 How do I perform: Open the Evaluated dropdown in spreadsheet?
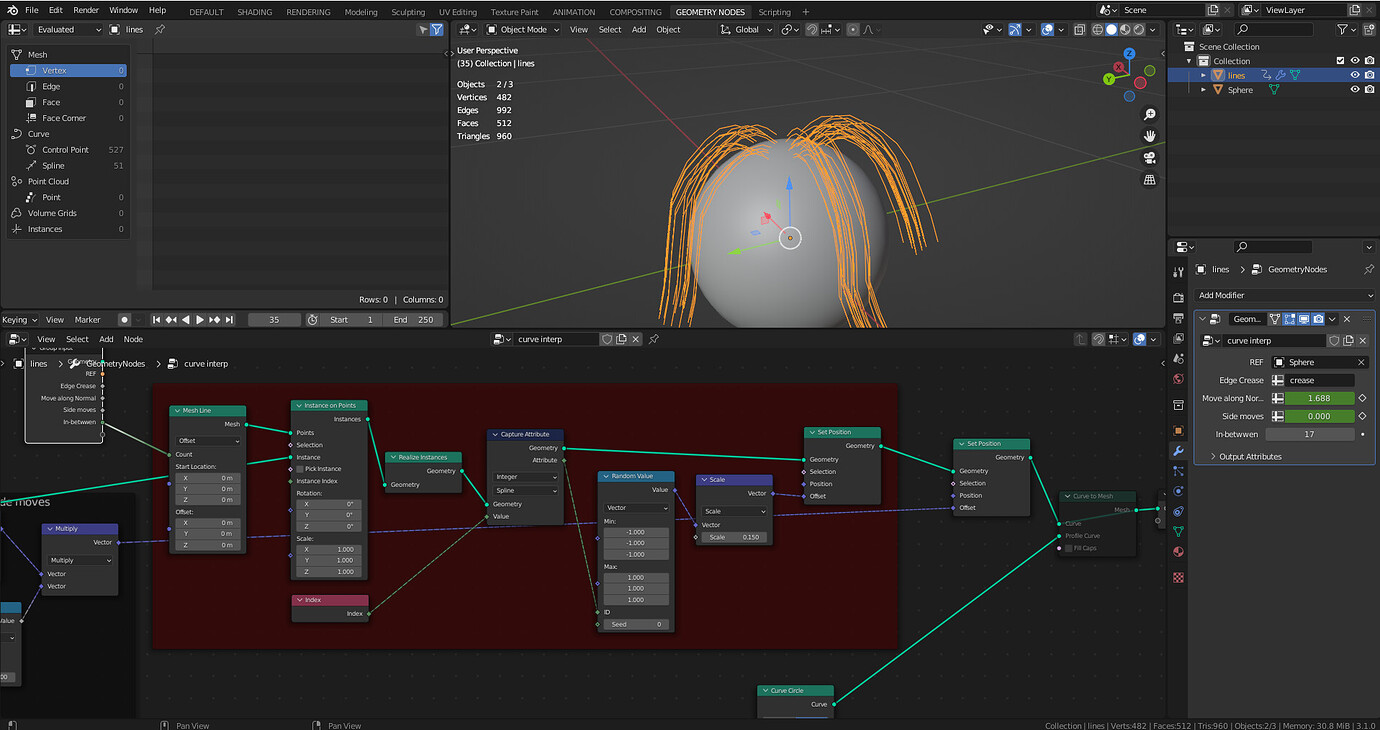point(69,30)
